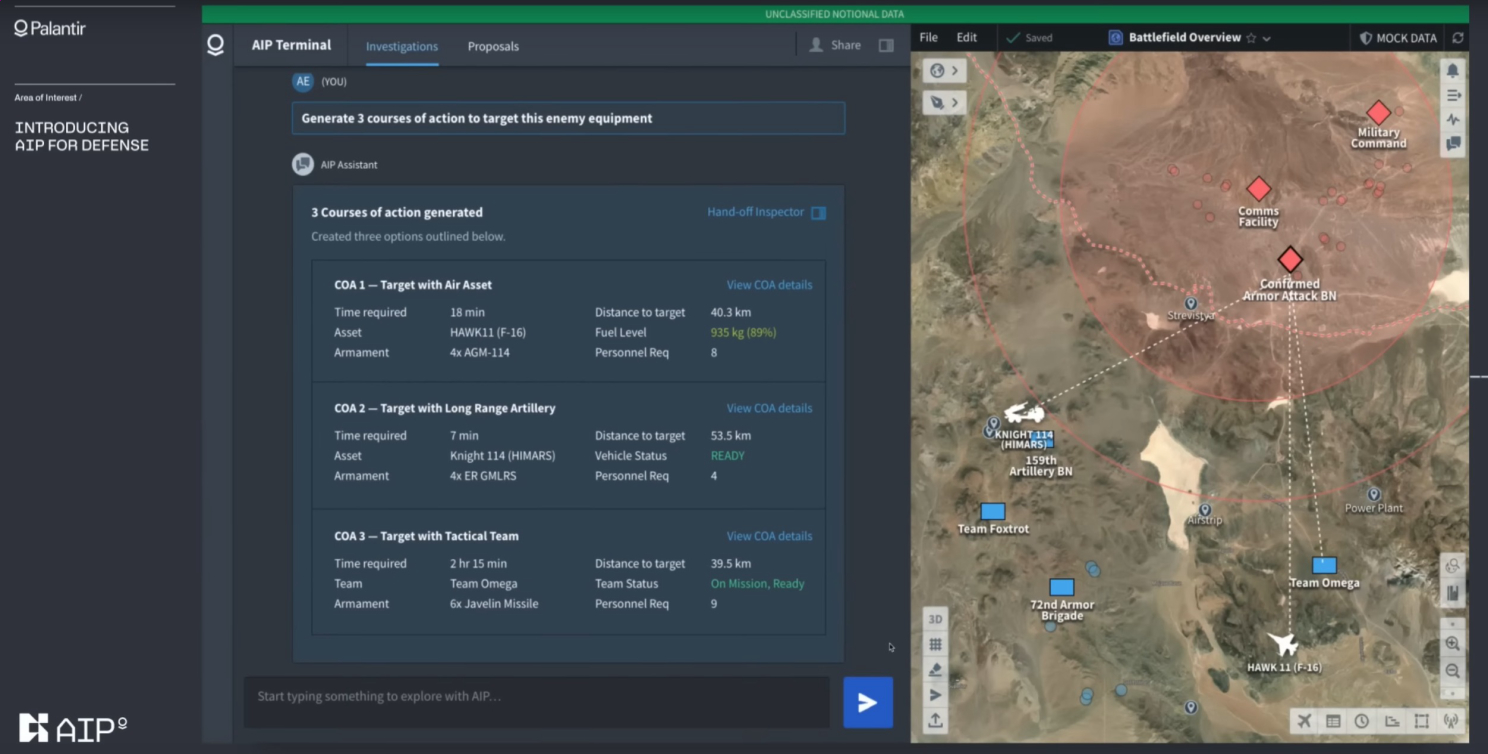This screenshot has height=754, width=1488.
Task: Click the 'Generate 3 courses of action' prompt box
Action: click(568, 118)
